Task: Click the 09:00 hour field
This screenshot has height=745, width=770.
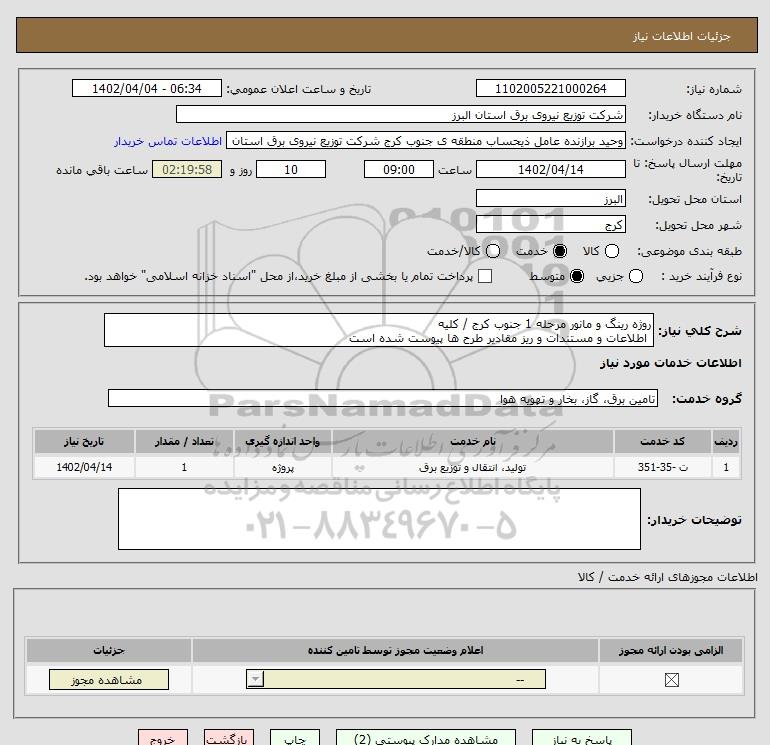Action: 399,169
